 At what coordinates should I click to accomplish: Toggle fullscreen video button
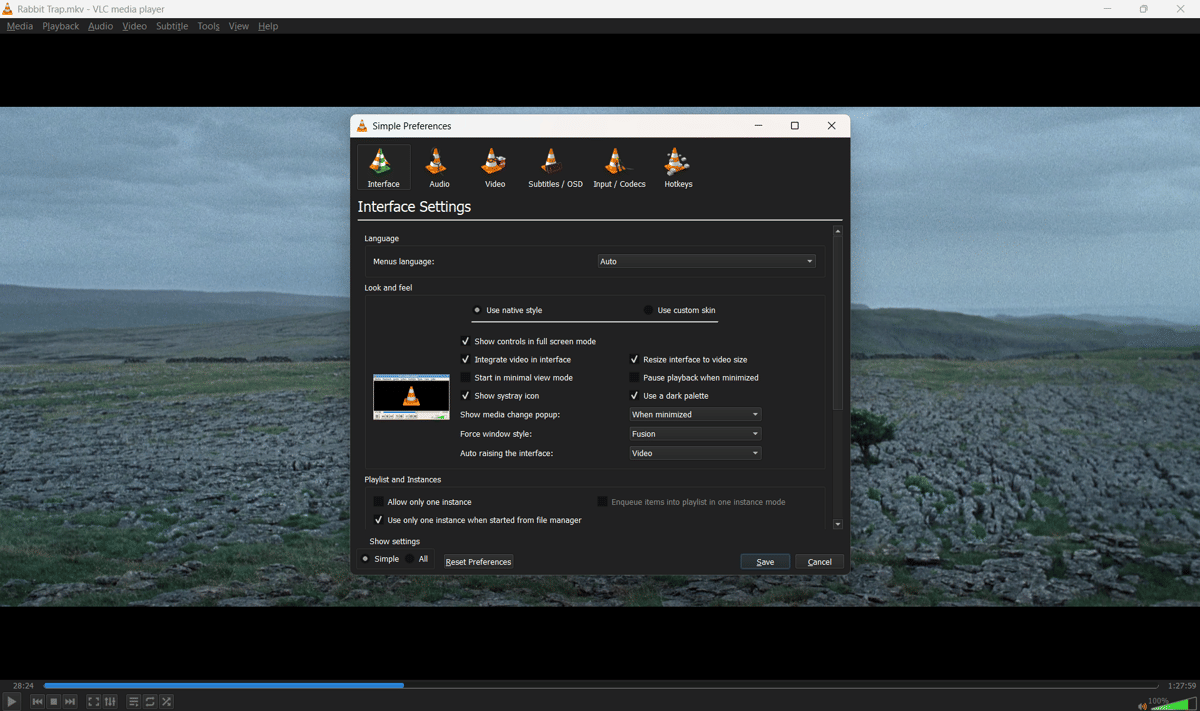pos(94,701)
